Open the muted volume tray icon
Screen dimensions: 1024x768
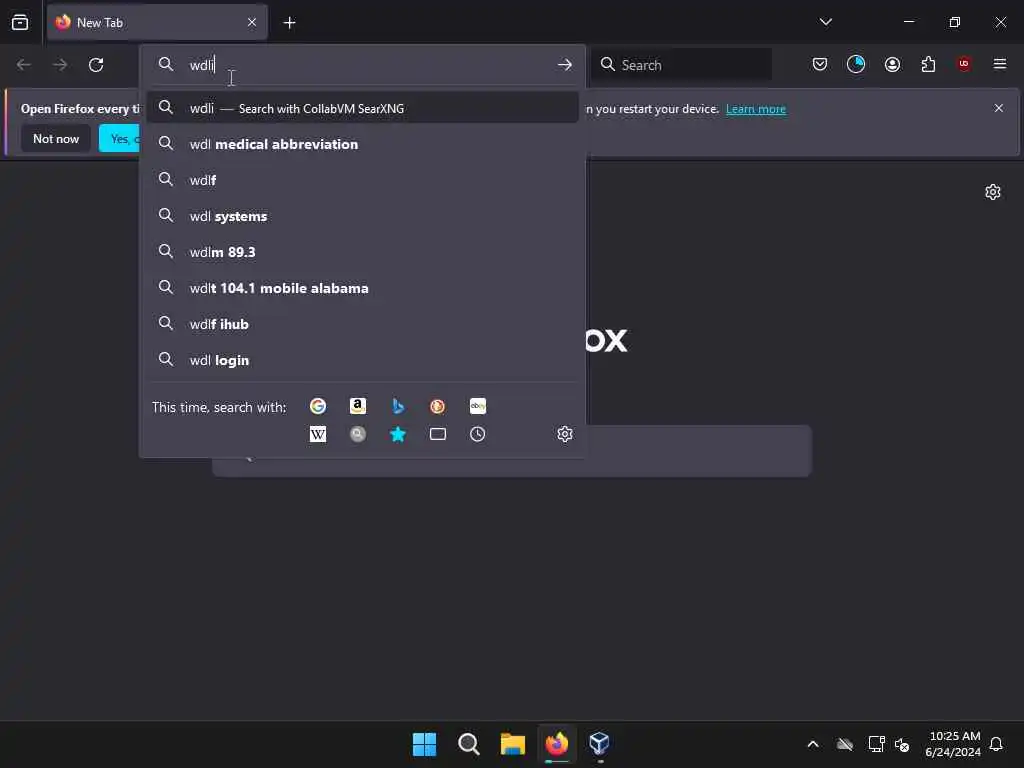[903, 744]
